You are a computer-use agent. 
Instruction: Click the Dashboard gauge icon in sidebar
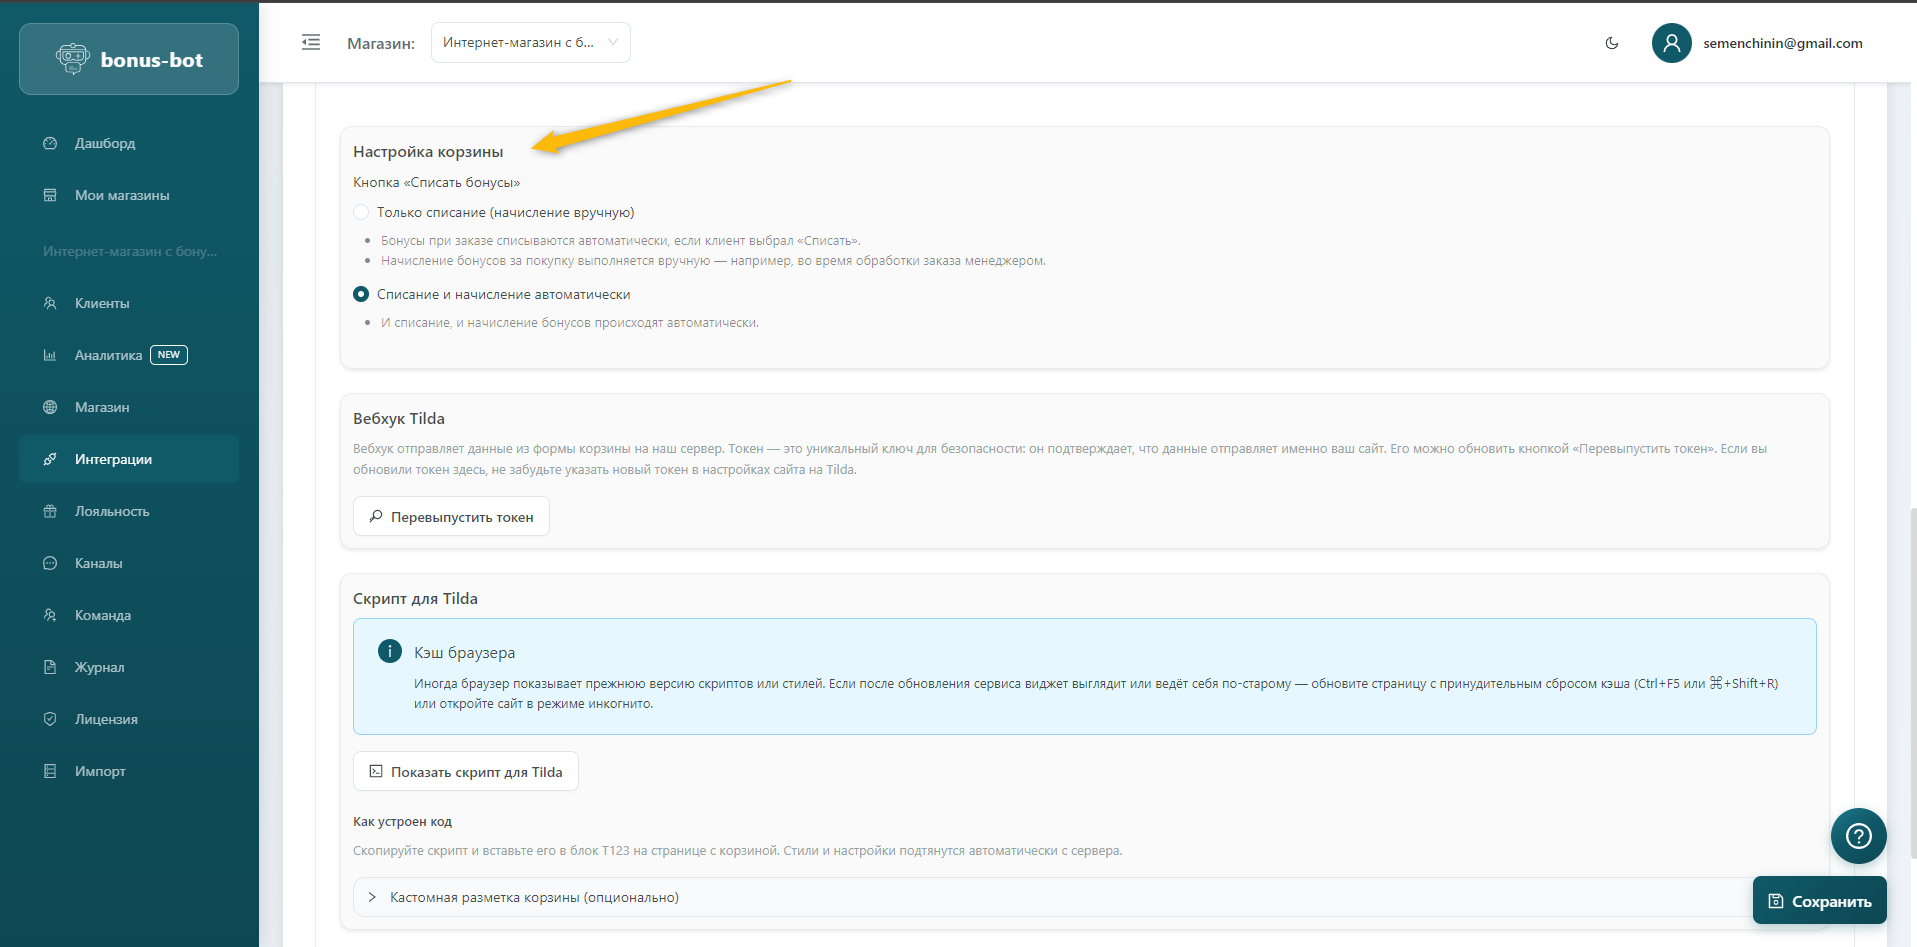point(50,143)
